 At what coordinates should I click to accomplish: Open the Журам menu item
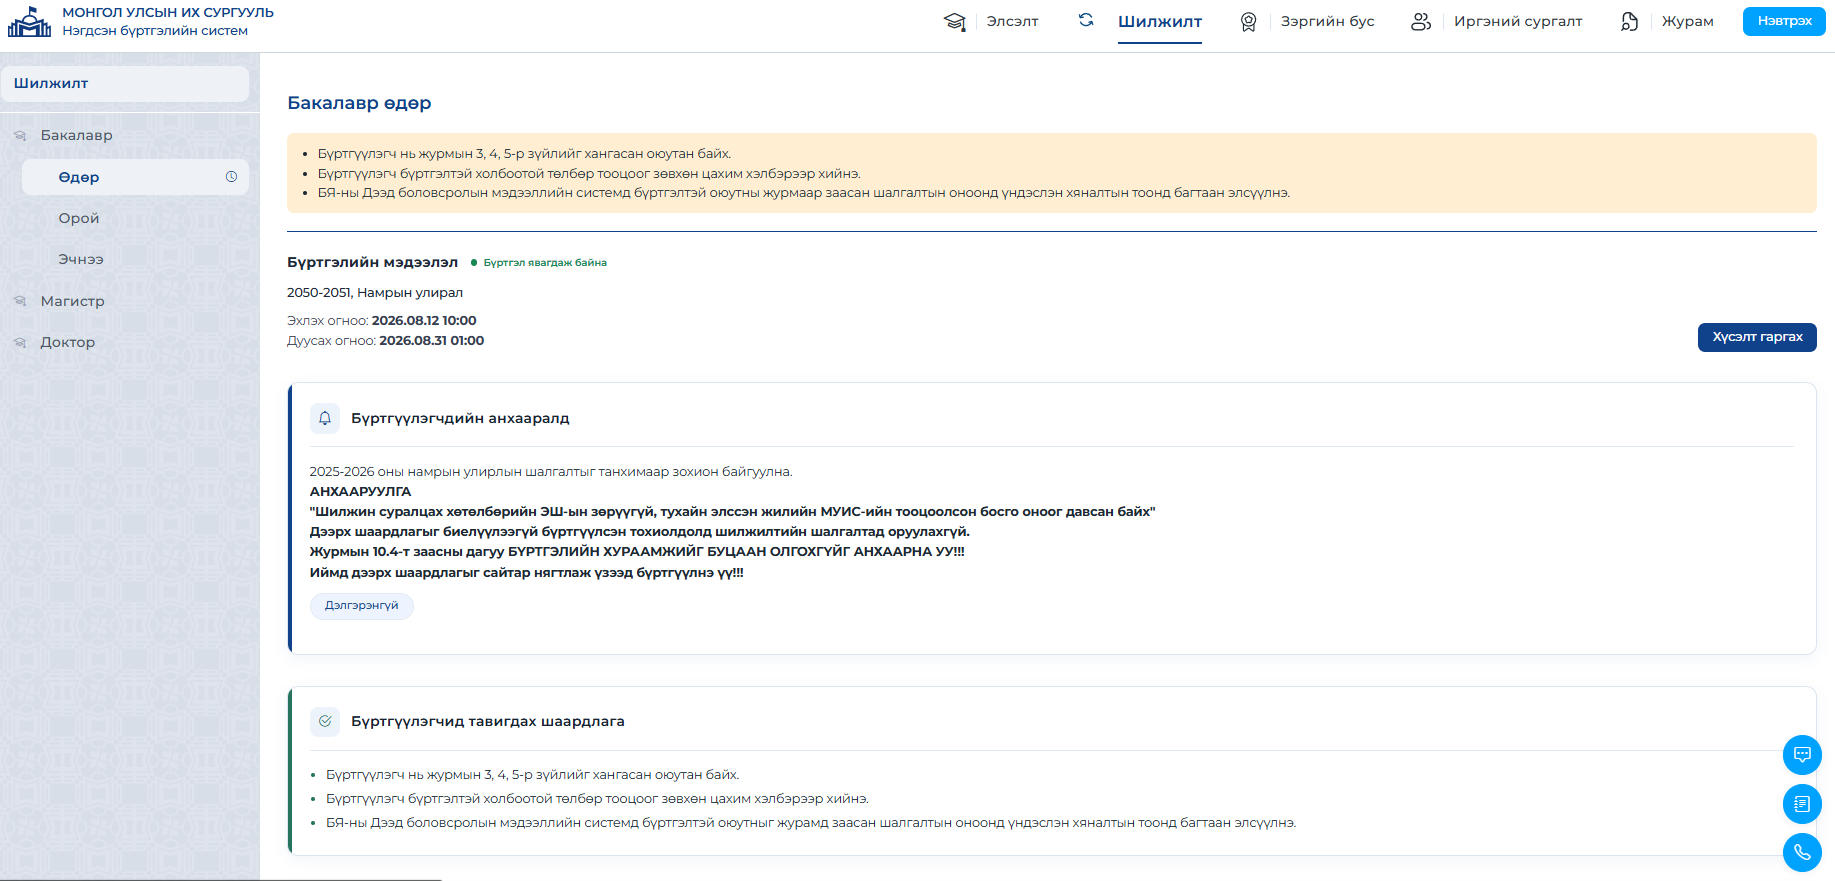coord(1687,22)
